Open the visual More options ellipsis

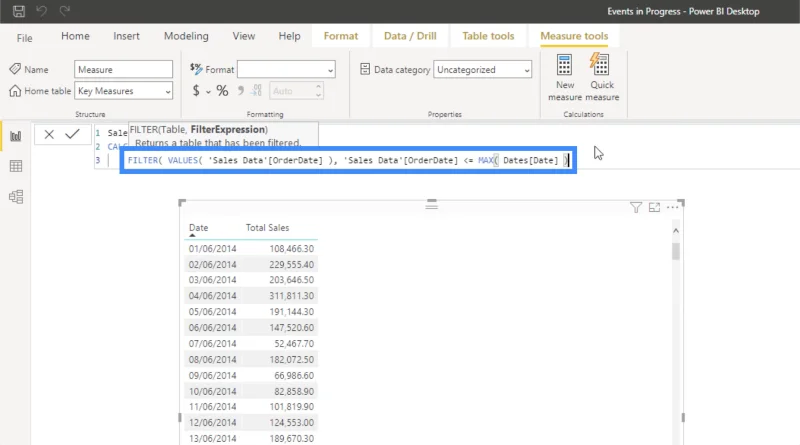point(672,207)
